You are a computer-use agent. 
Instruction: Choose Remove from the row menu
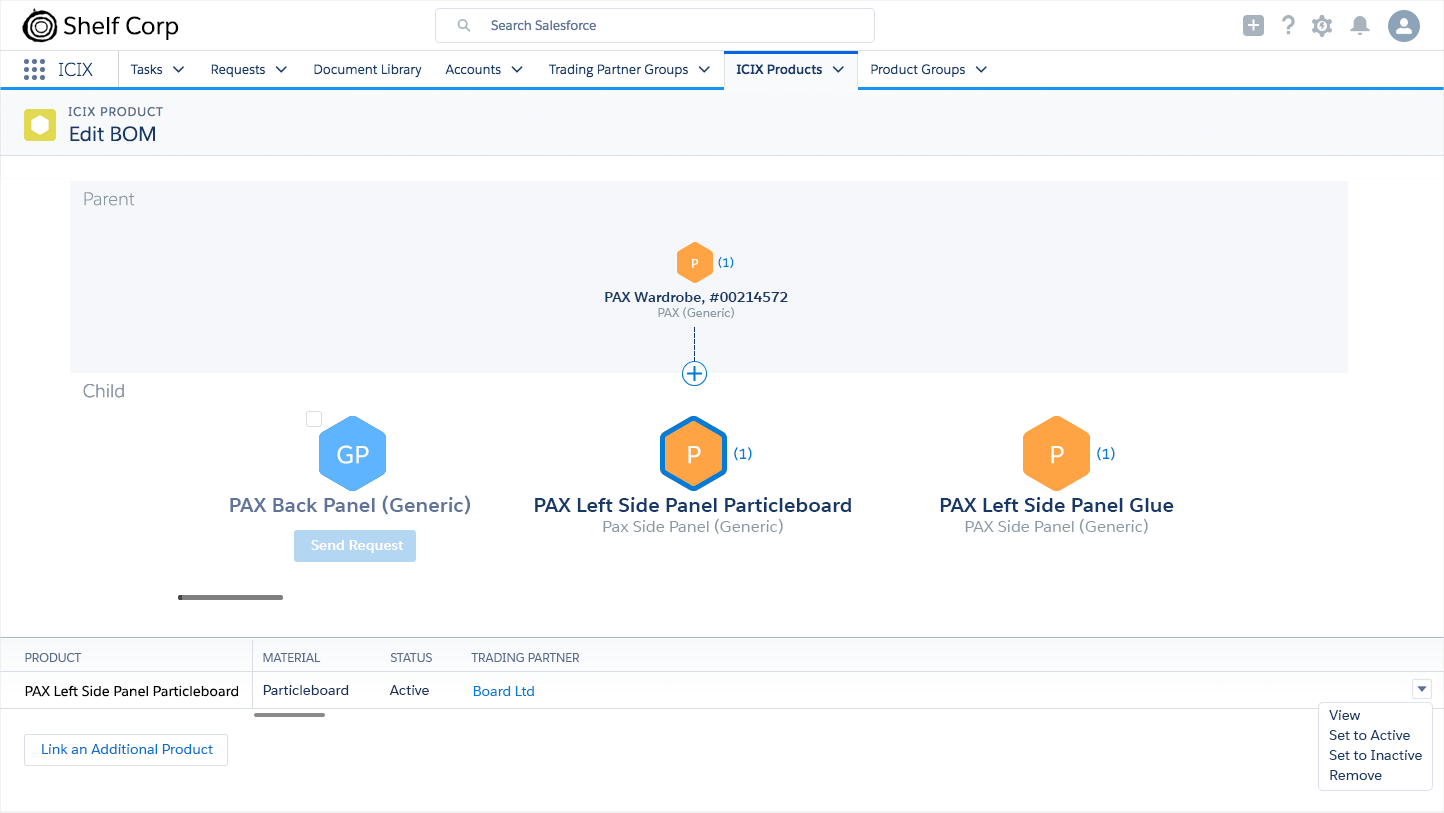pos(1355,775)
